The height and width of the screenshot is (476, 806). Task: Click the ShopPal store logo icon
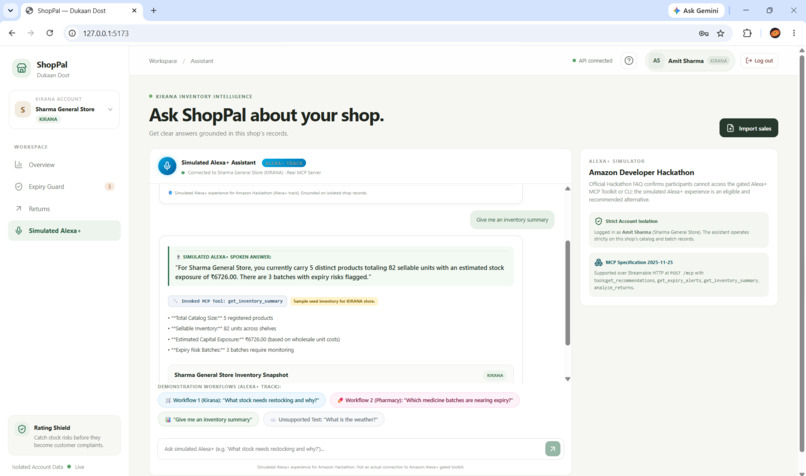click(x=22, y=68)
